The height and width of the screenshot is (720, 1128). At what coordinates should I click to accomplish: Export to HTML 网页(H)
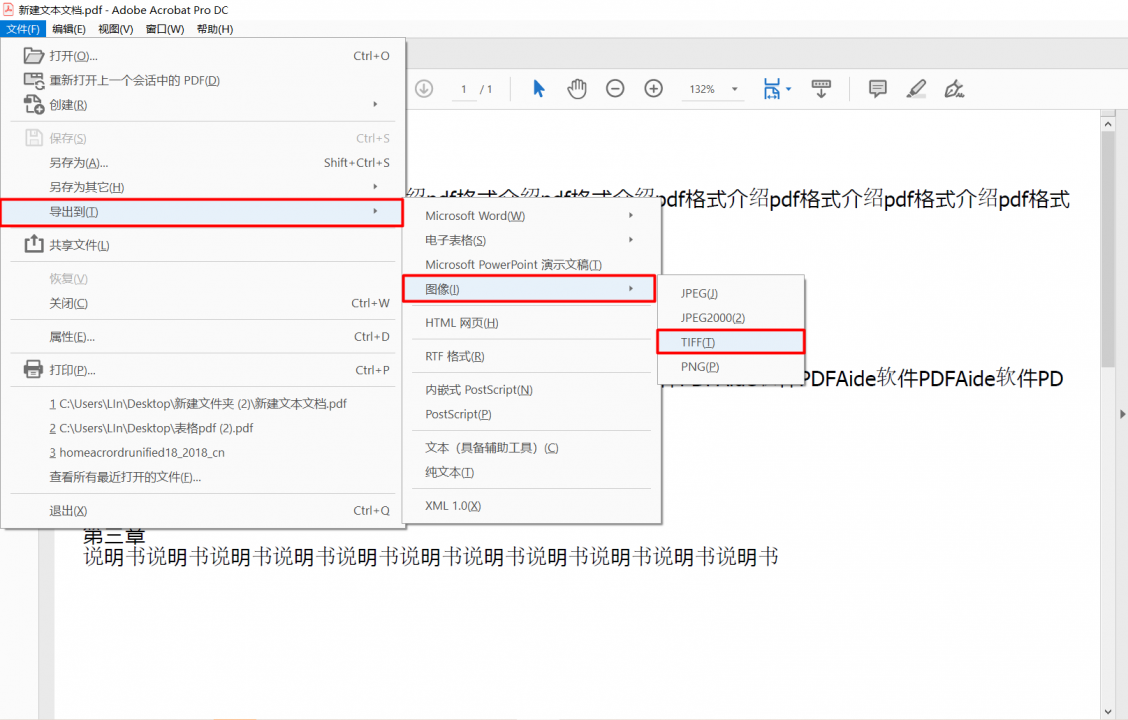pos(531,323)
